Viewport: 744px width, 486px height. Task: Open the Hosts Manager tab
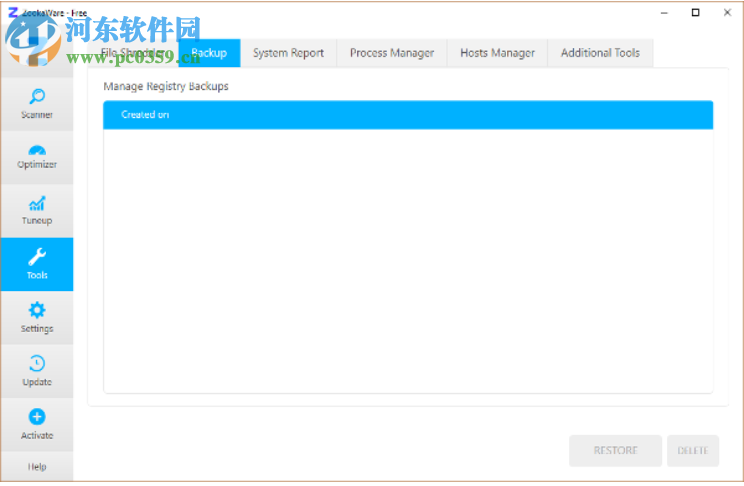pos(497,53)
